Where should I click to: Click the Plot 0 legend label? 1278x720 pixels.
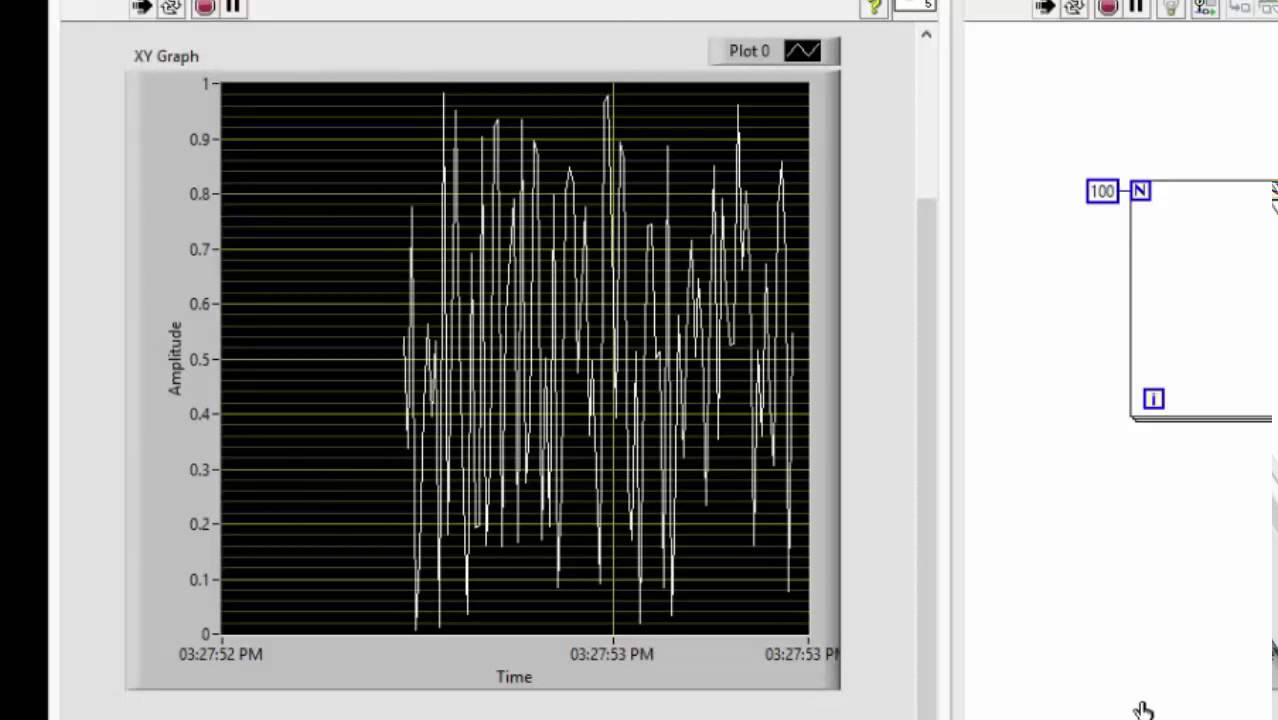749,51
